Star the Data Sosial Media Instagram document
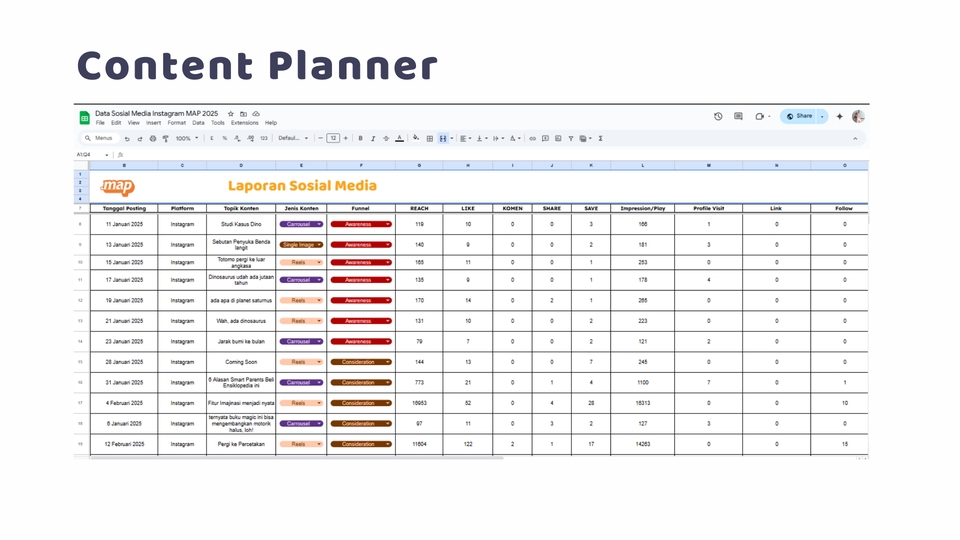The height and width of the screenshot is (540, 960). click(x=231, y=114)
